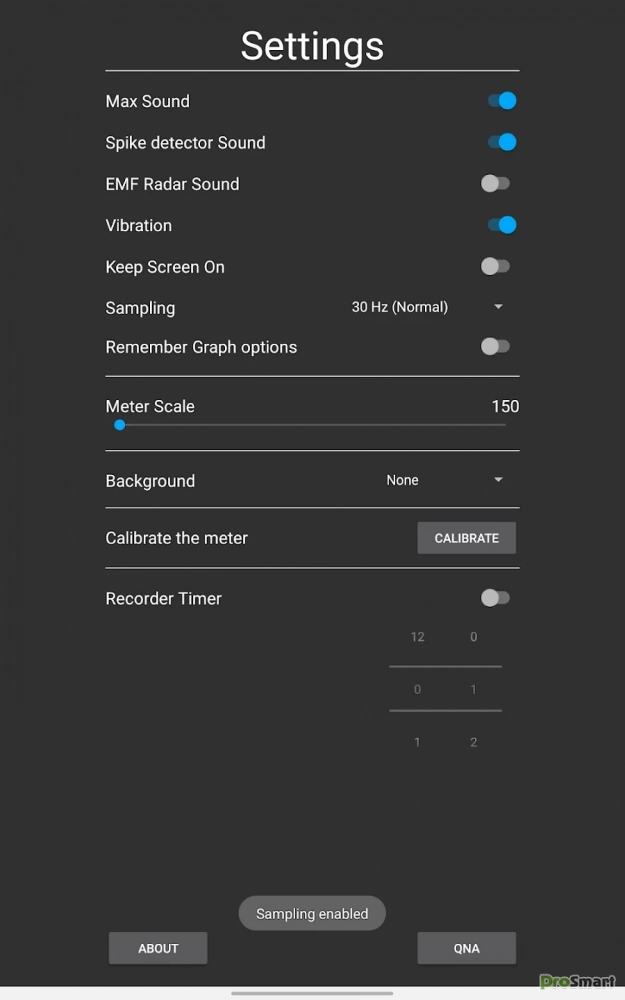625x1000 pixels.
Task: Open the Sampling 30 Hz (Normal) dropdown
Action: (427, 307)
